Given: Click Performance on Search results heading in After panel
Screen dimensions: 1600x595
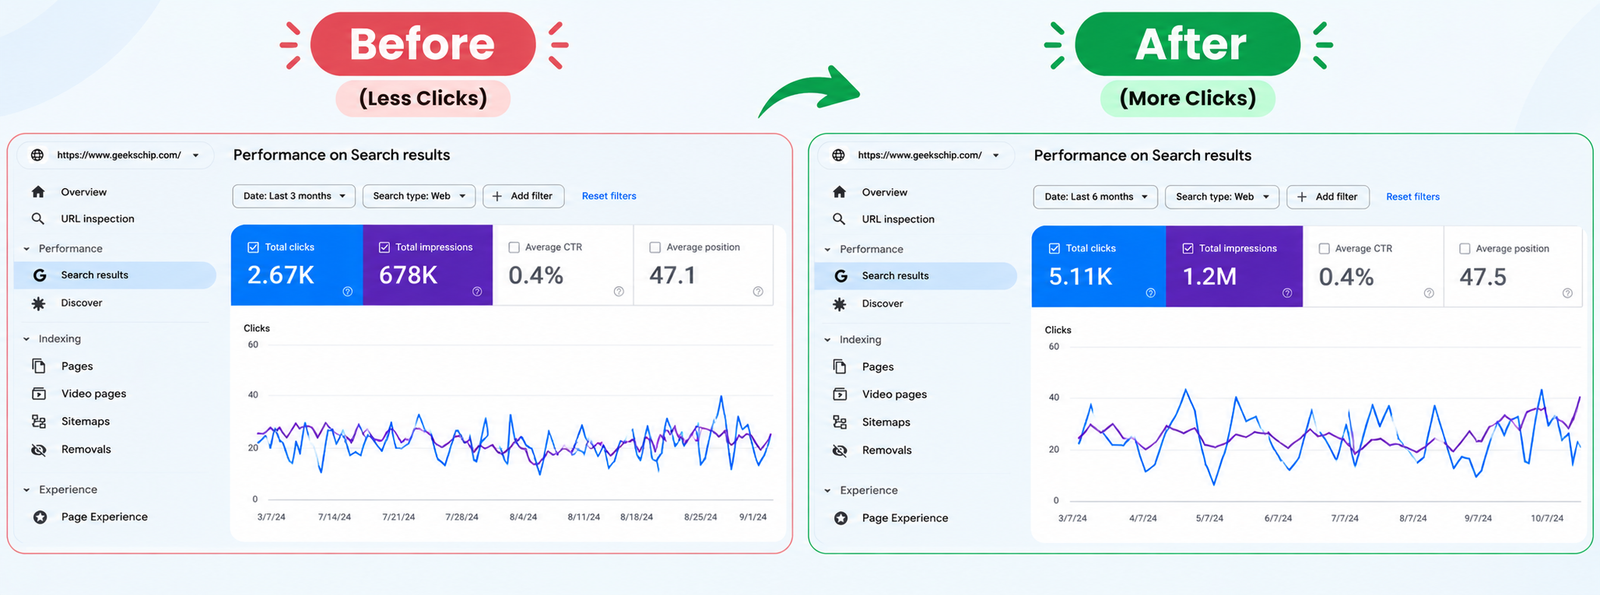Looking at the screenshot, I should tap(1143, 156).
